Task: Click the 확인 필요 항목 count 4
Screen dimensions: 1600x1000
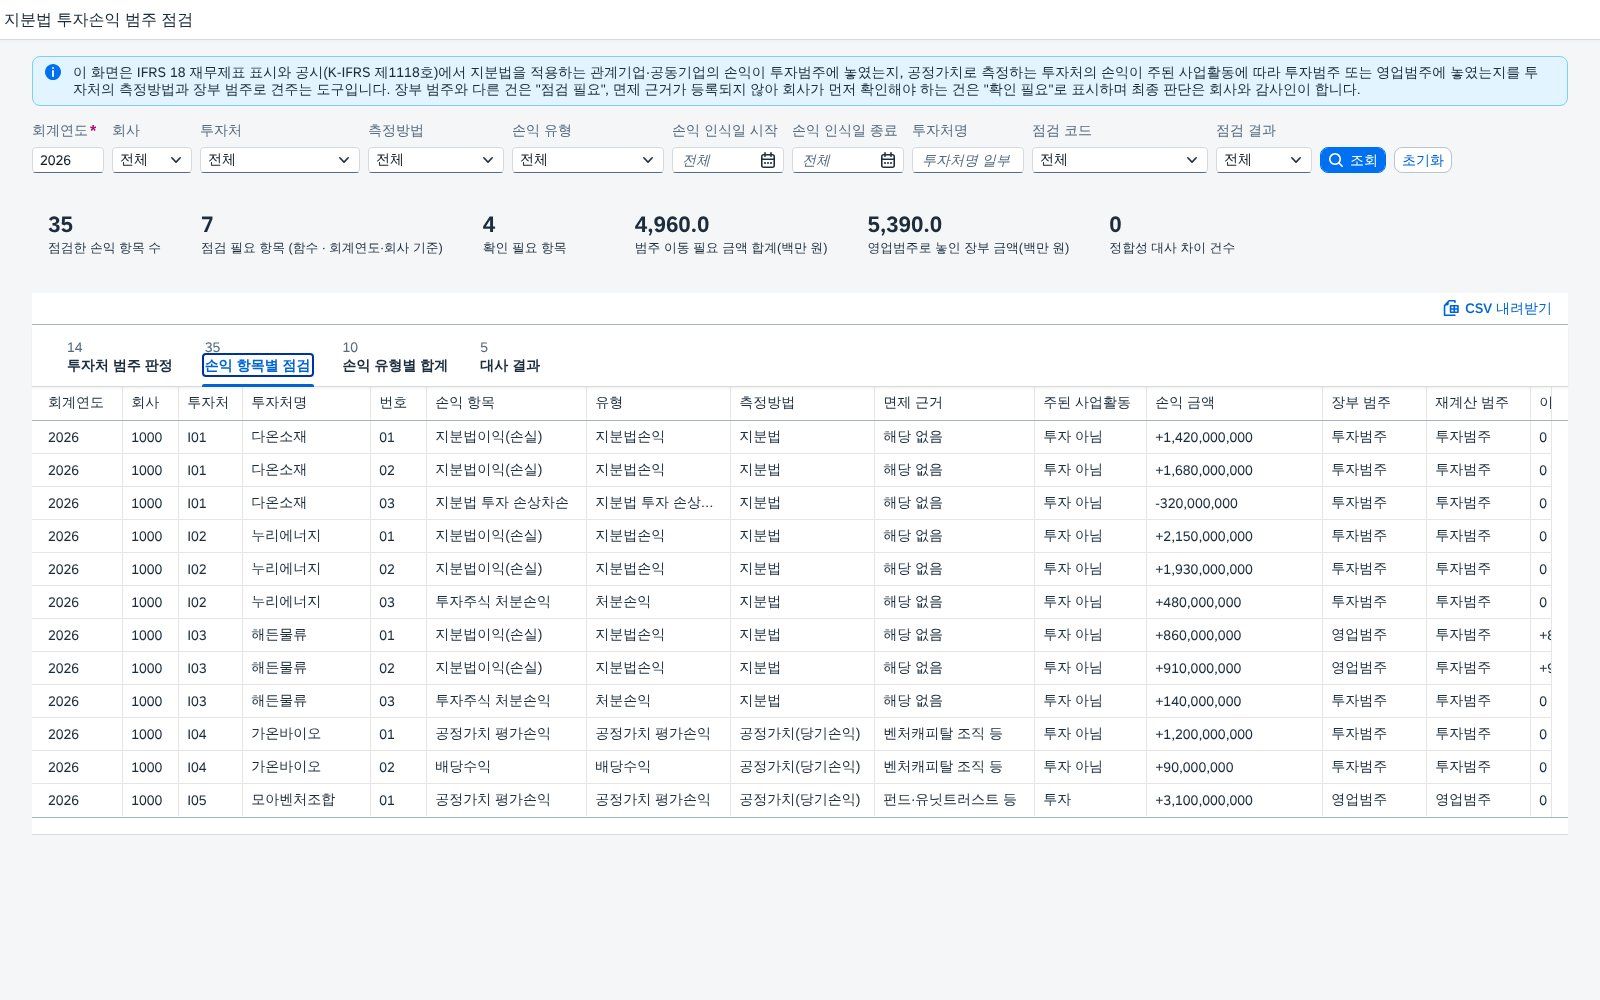Action: 489,225
